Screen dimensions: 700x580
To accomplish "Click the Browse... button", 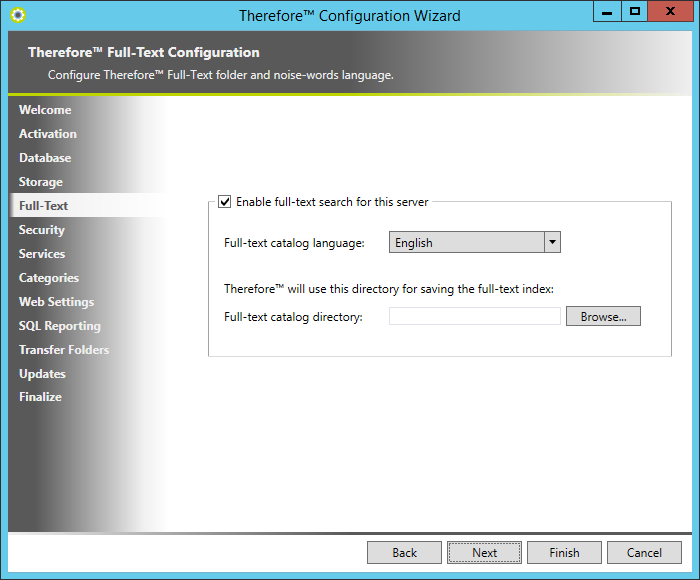I will (603, 317).
